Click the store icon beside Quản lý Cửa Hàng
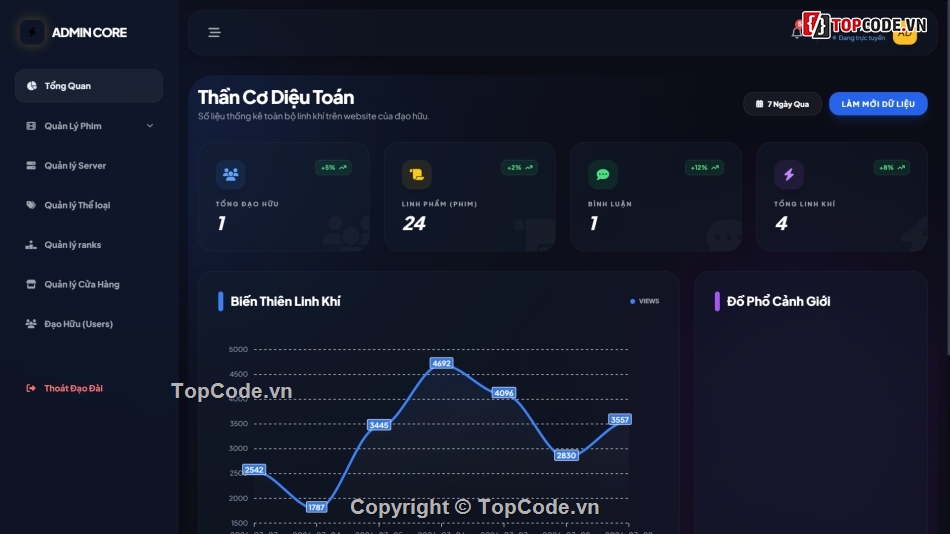 (x=31, y=284)
